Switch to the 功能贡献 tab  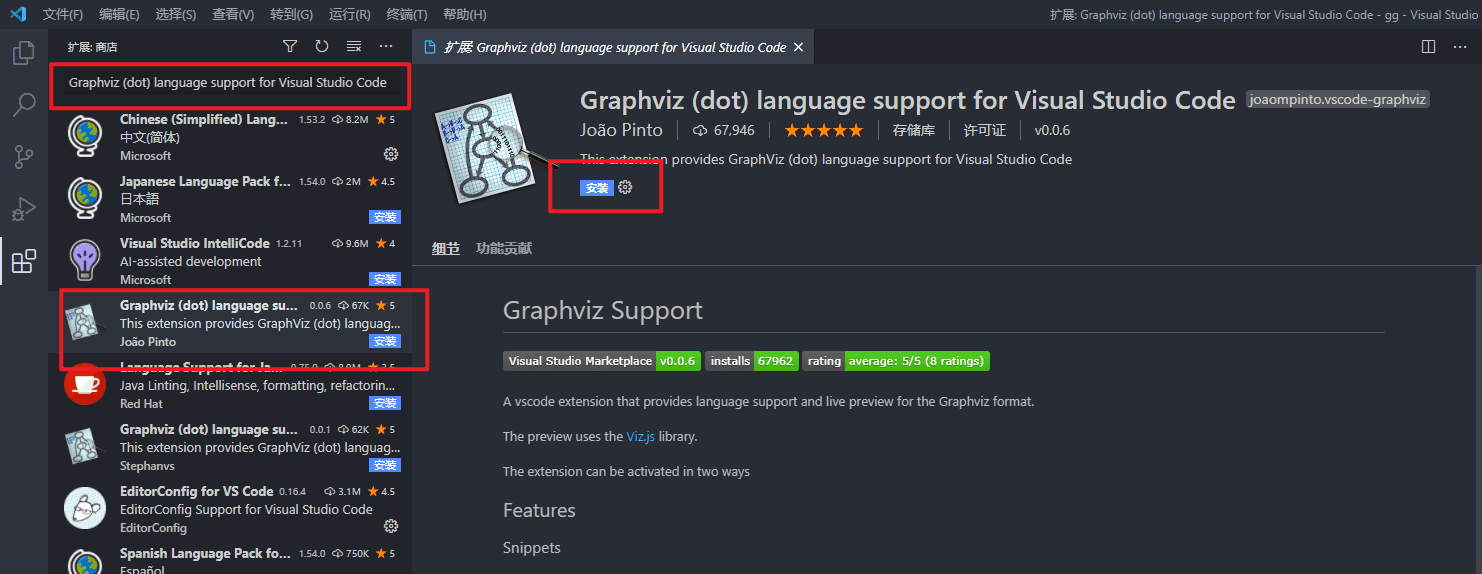[x=504, y=248]
